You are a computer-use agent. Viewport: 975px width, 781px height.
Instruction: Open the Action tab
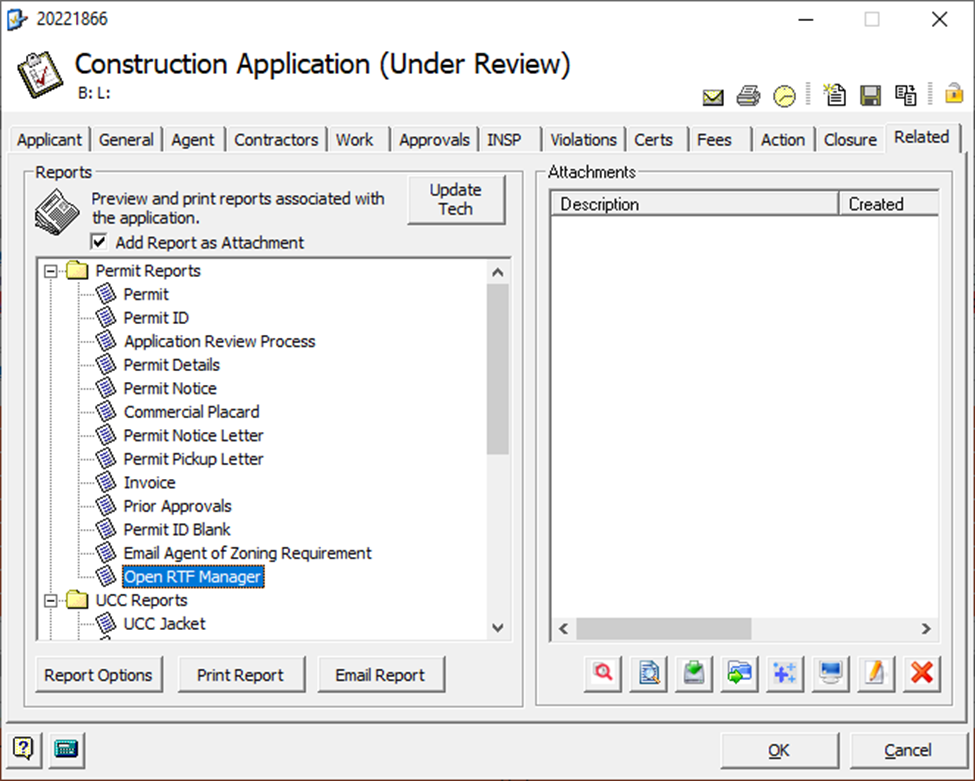click(783, 140)
